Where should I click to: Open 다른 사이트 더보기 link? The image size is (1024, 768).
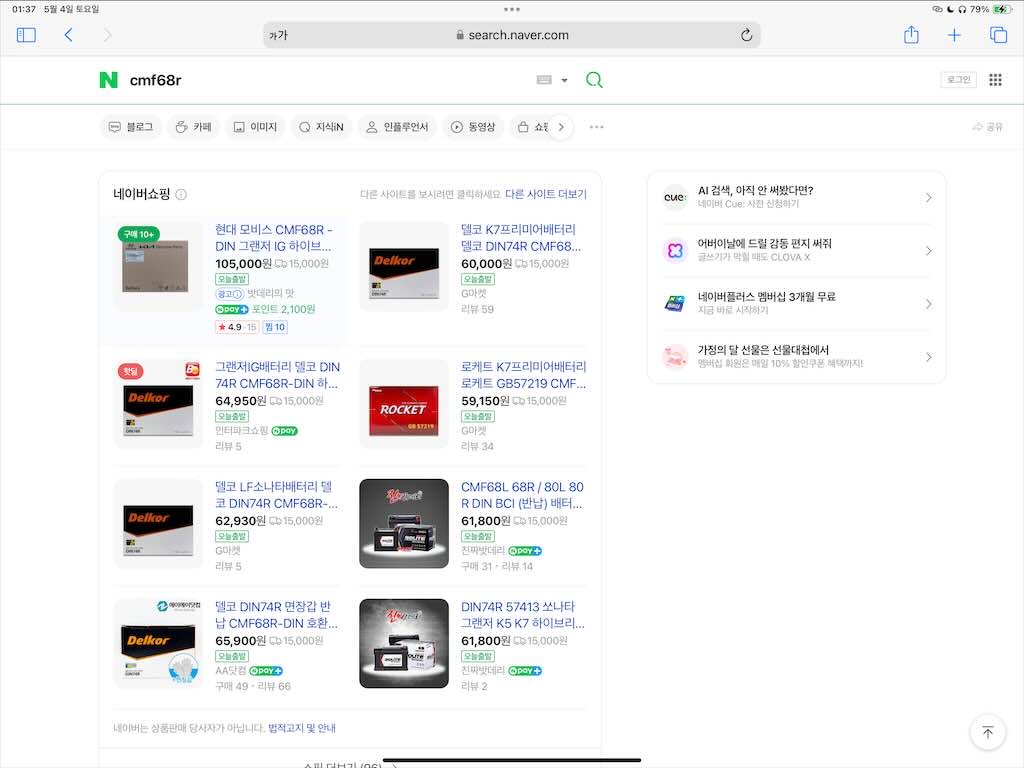(x=546, y=194)
